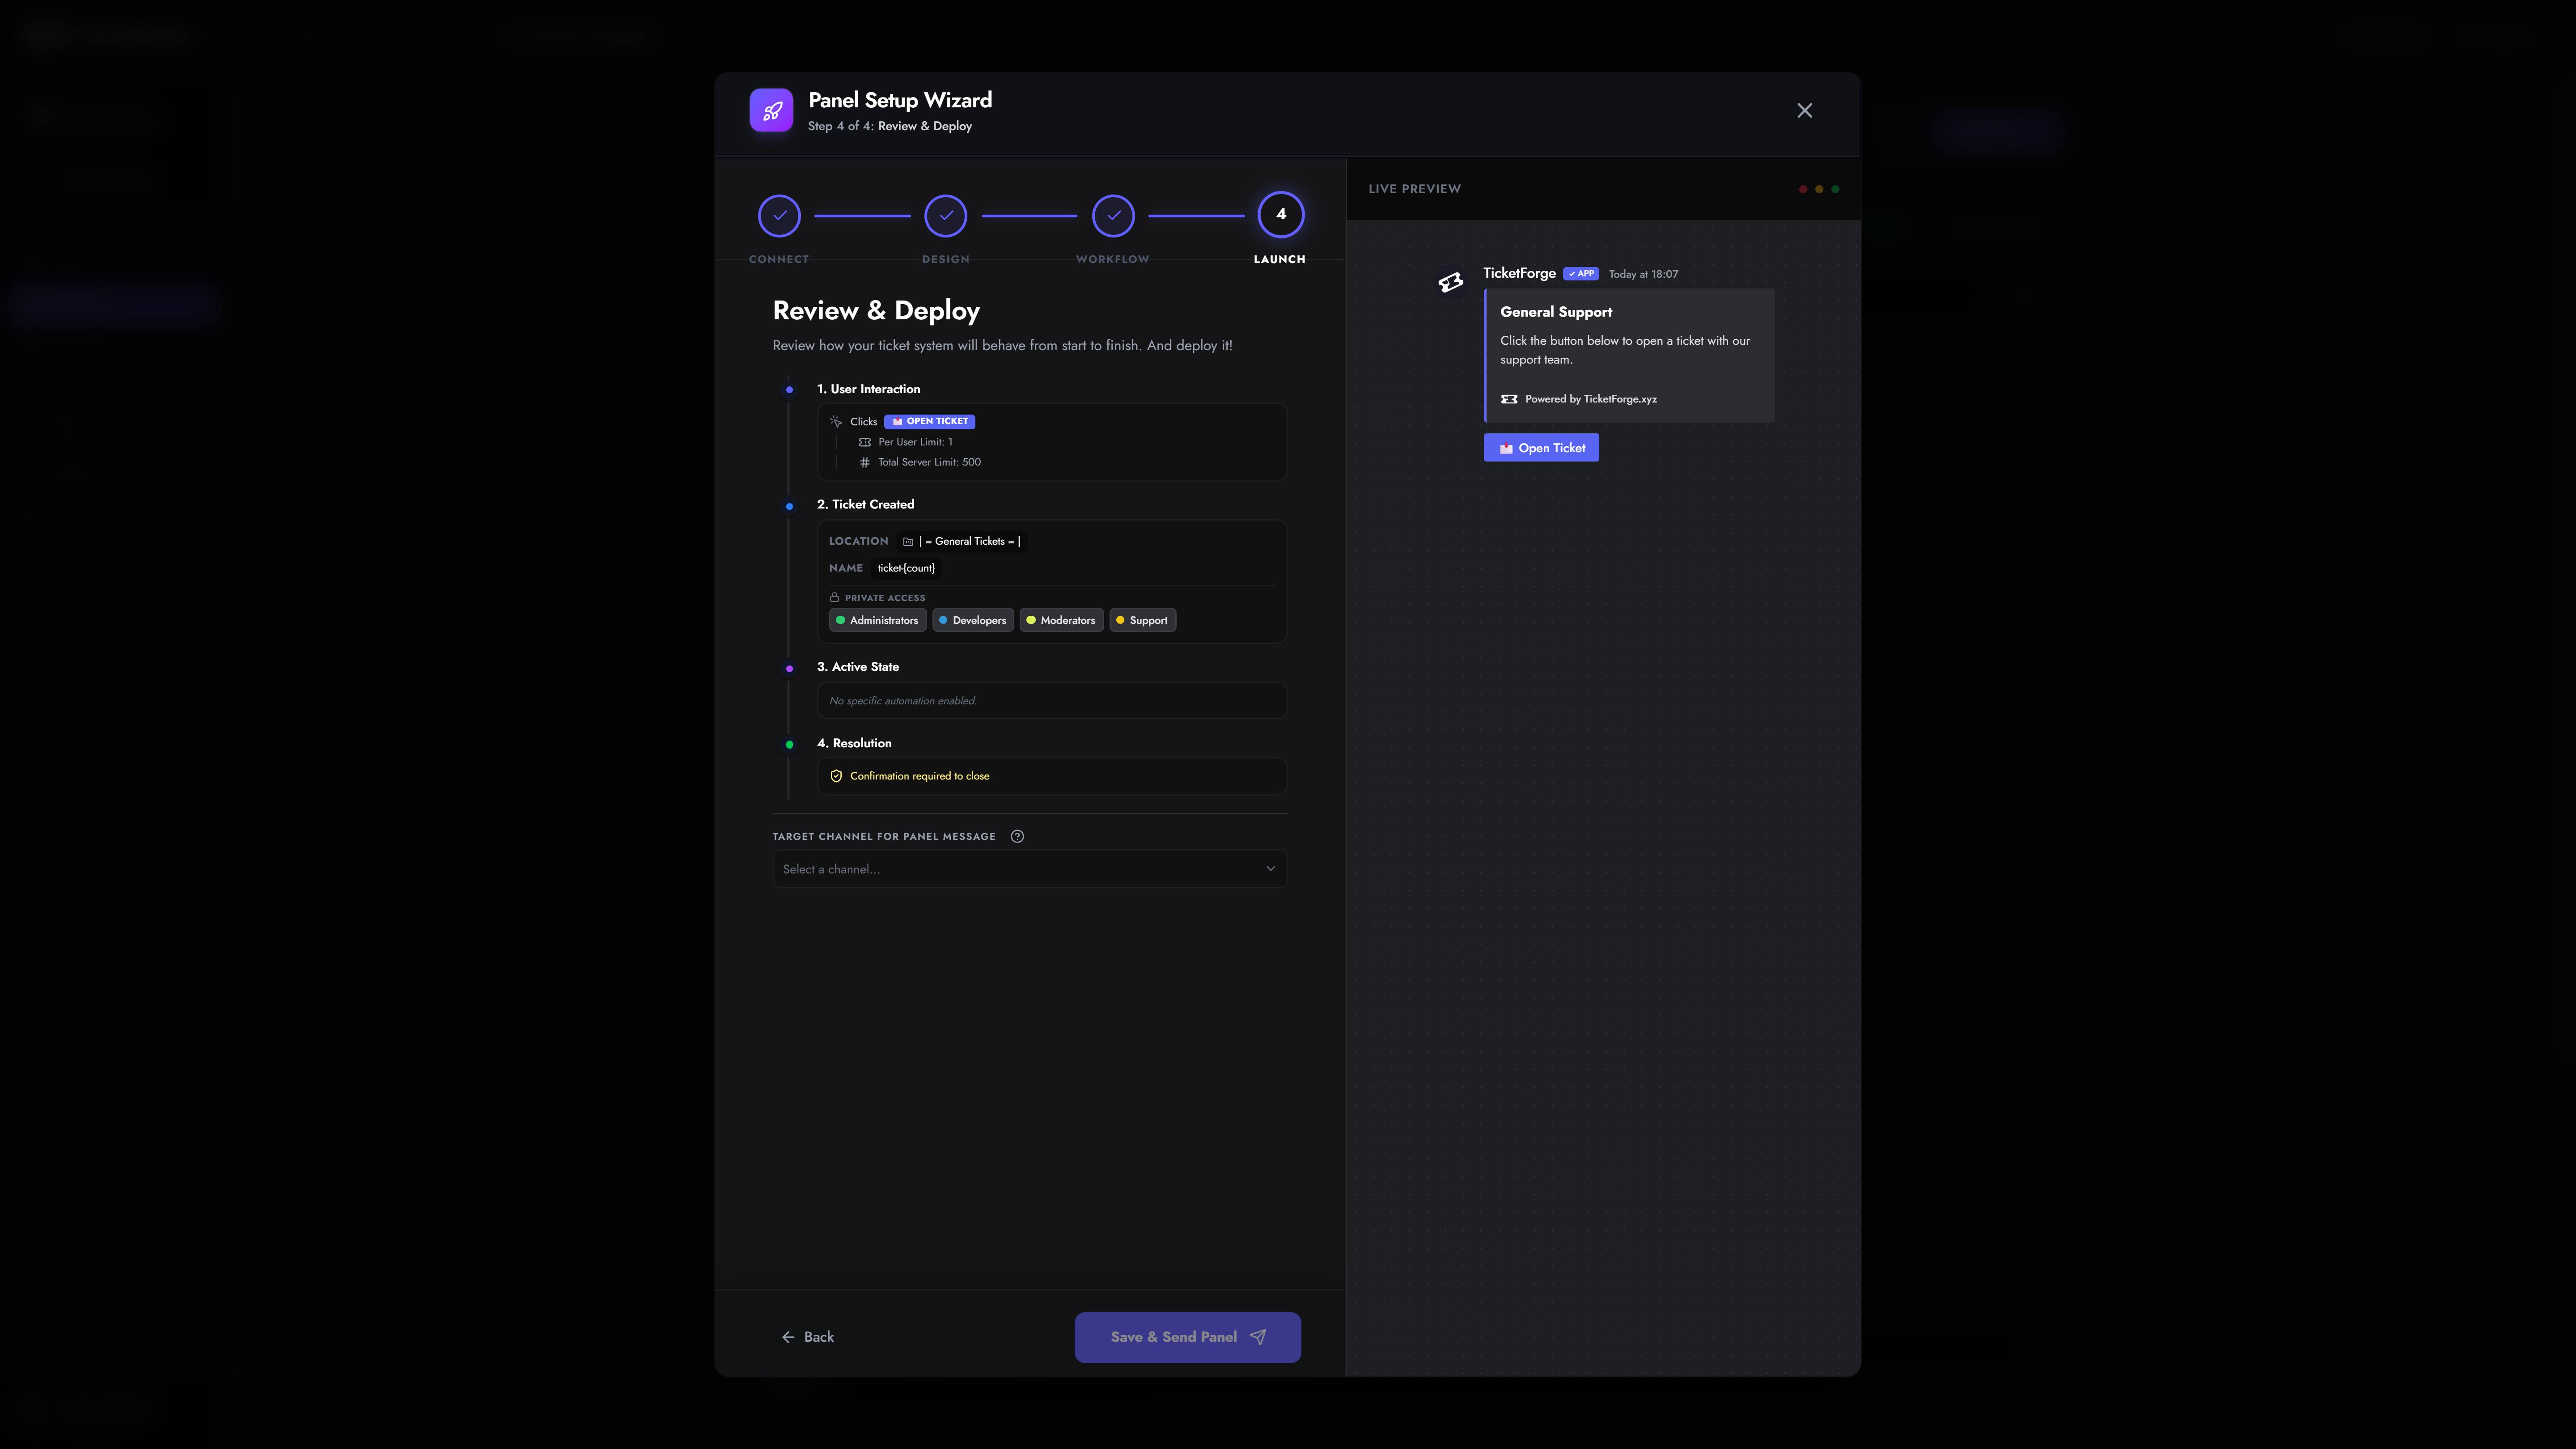Click 'No specific automation enabled' text

[902, 701]
